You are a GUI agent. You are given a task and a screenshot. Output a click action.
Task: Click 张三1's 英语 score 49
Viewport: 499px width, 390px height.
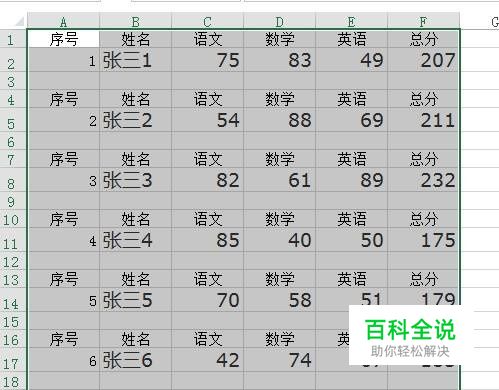[351, 60]
